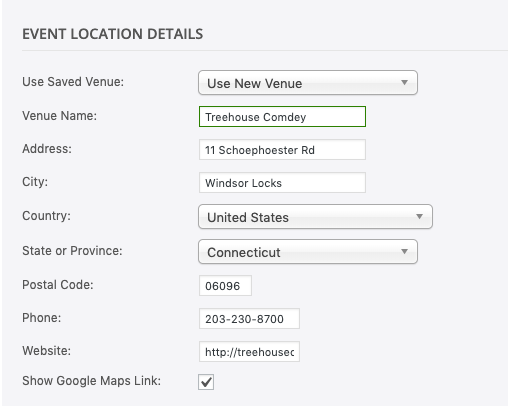
Task: Click the Phone field with 203-230-8700
Action: click(249, 319)
